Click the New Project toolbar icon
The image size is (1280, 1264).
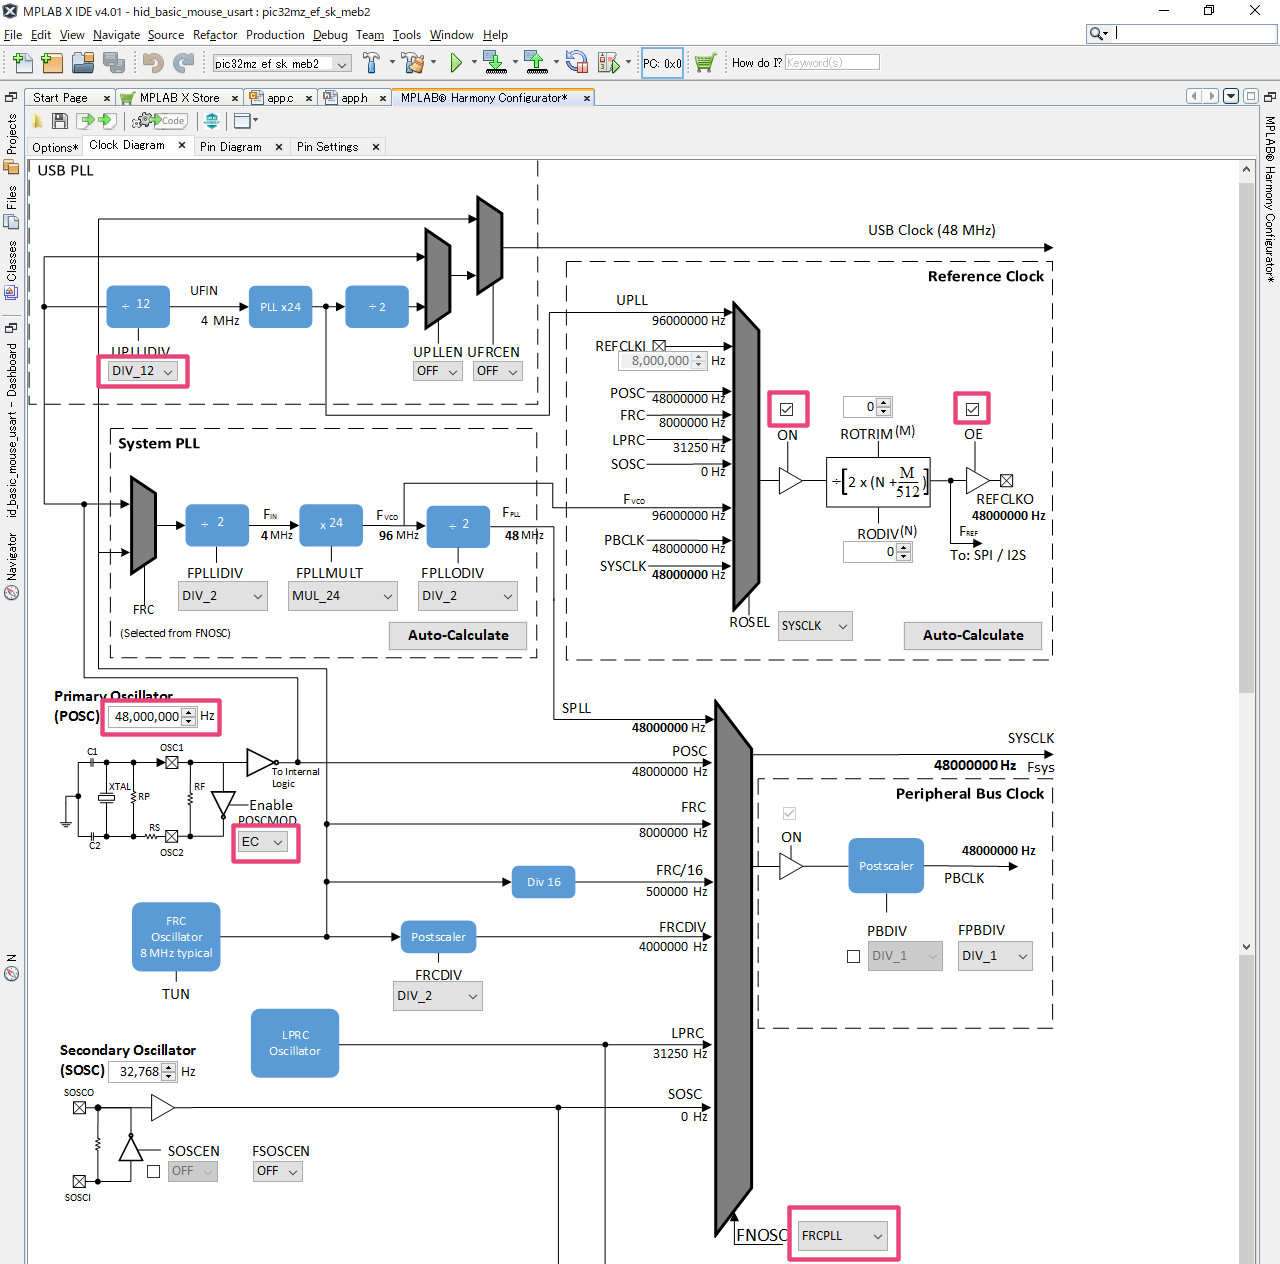(52, 63)
